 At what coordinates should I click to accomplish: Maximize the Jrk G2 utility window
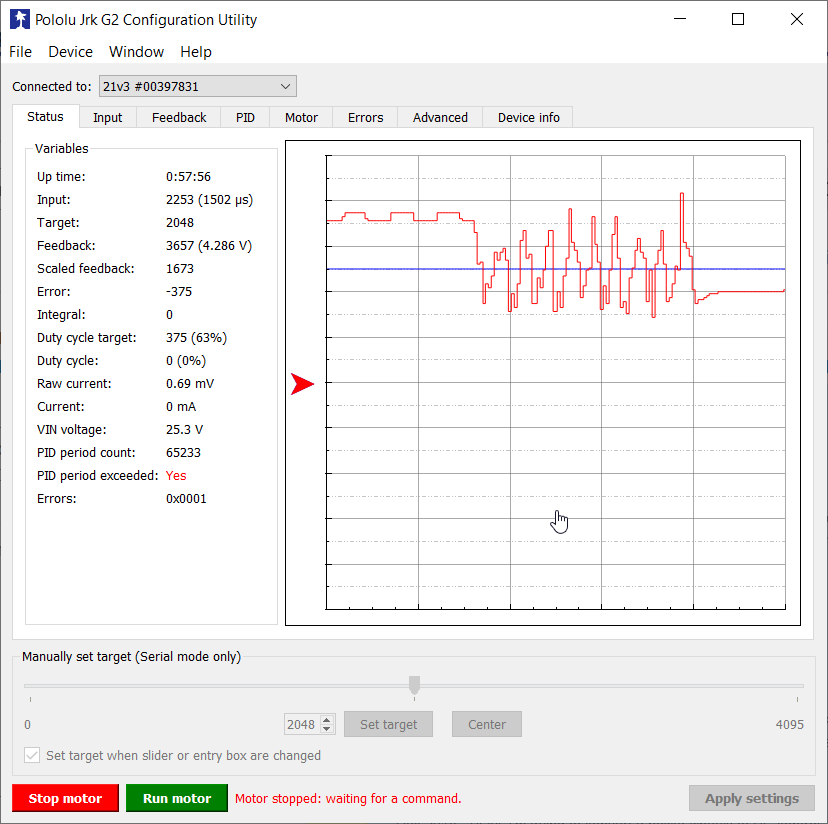coord(738,19)
